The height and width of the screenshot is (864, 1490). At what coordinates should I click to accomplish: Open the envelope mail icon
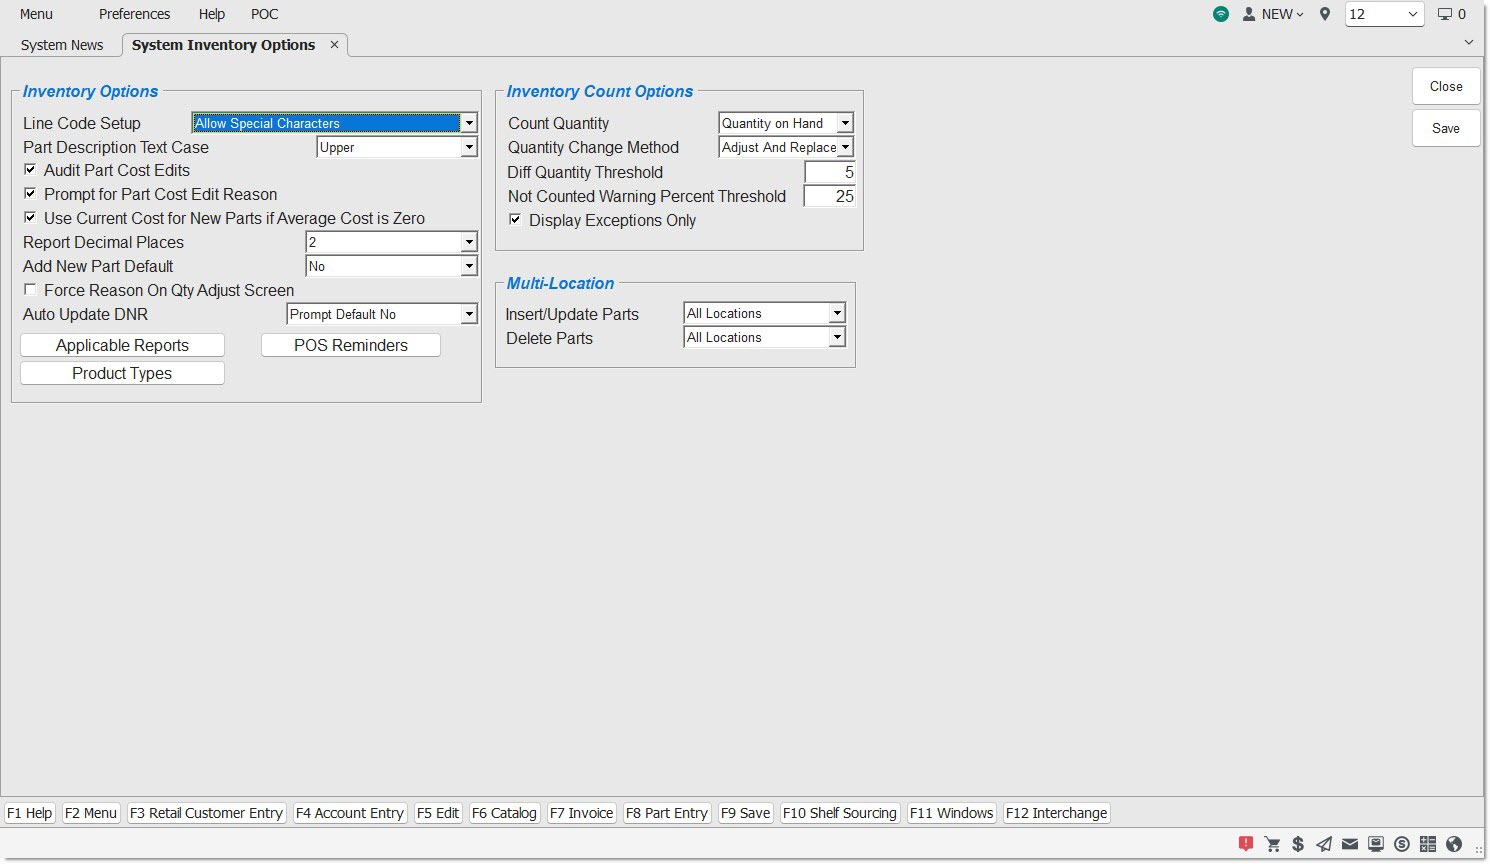coord(1350,844)
